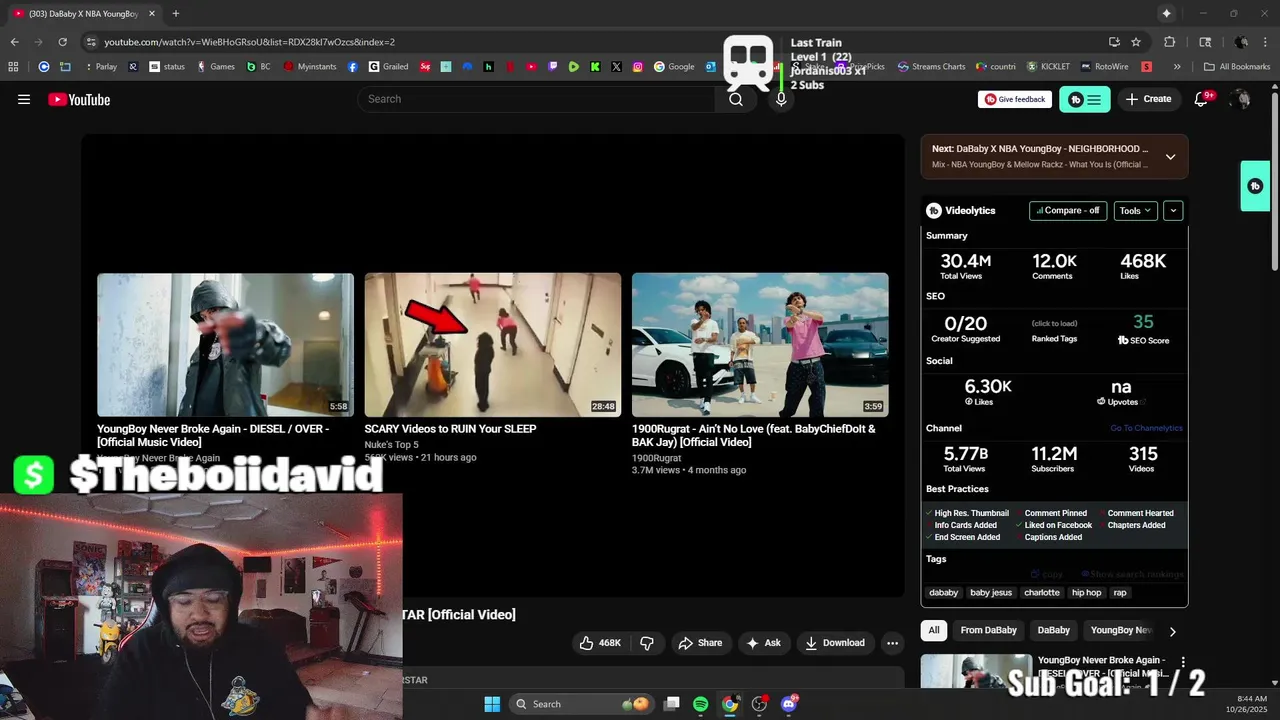Open the YouTube hamburger guide menu
This screenshot has width=1280, height=720.
click(24, 99)
